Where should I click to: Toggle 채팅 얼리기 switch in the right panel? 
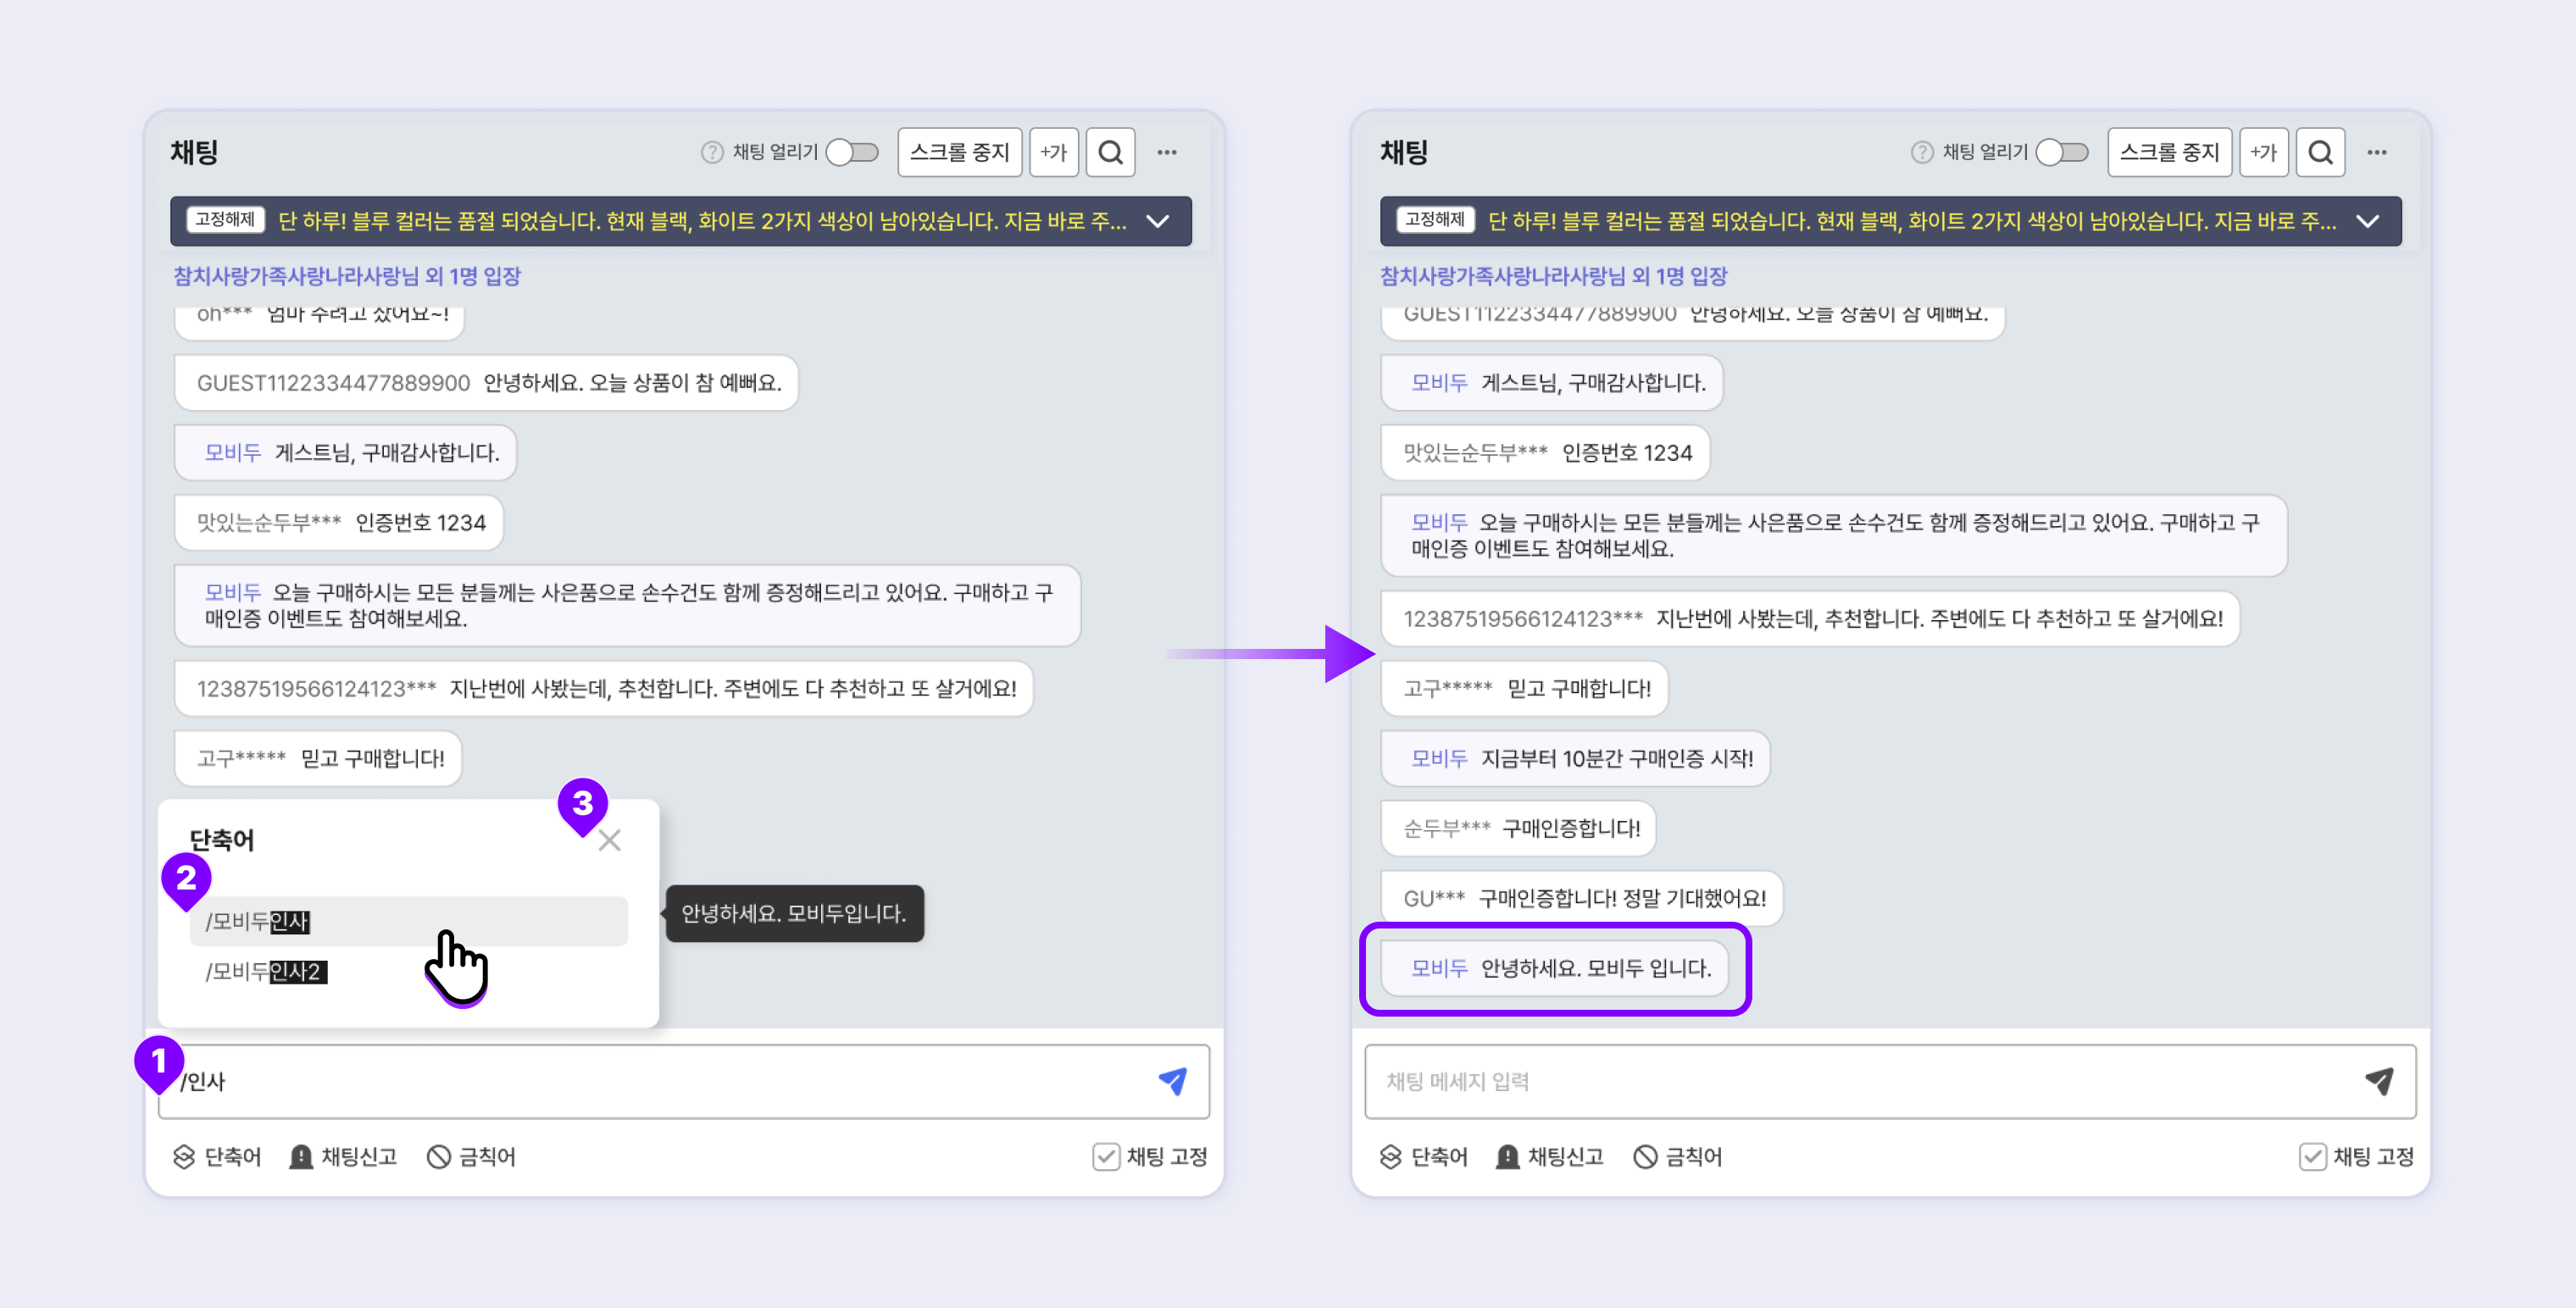tap(2062, 152)
